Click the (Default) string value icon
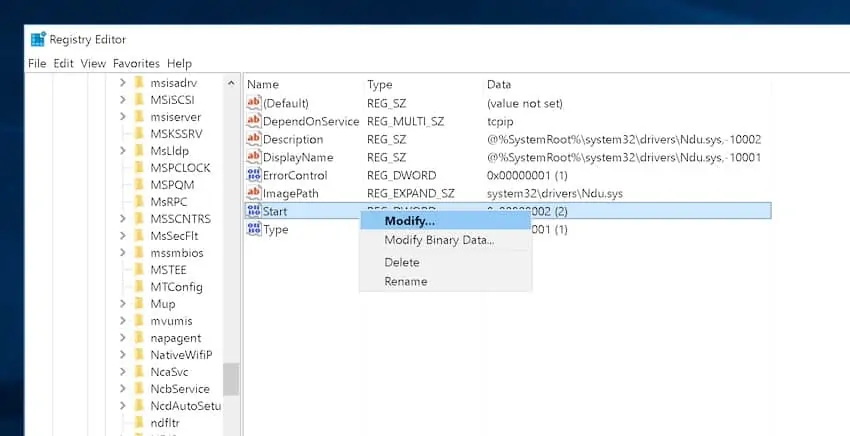The height and width of the screenshot is (436, 850). [x=253, y=102]
